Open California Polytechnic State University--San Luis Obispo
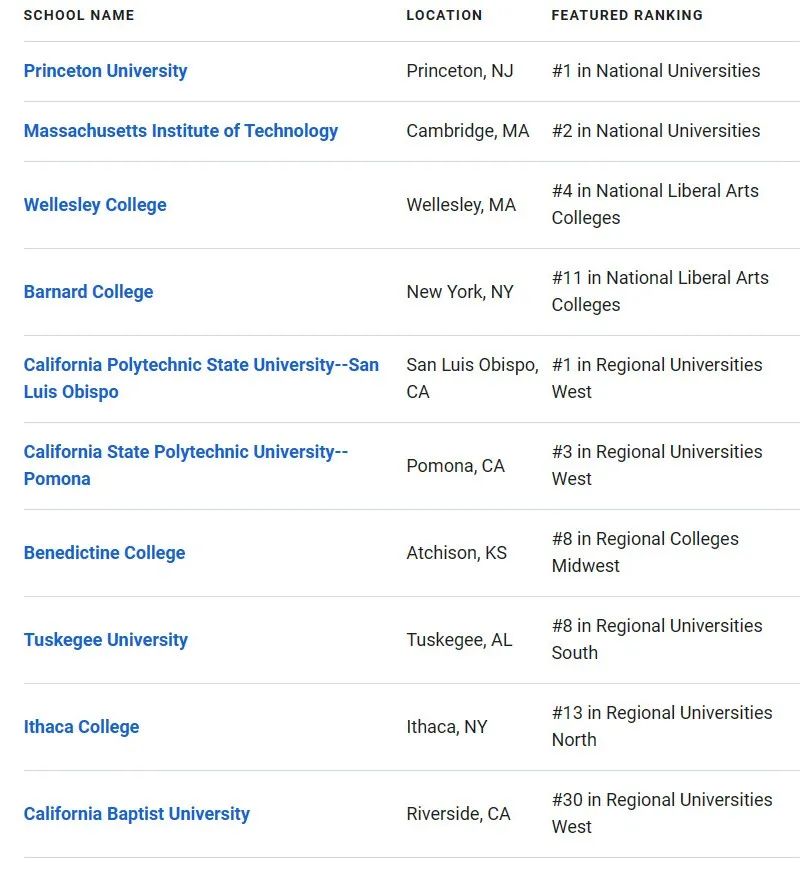 point(201,379)
